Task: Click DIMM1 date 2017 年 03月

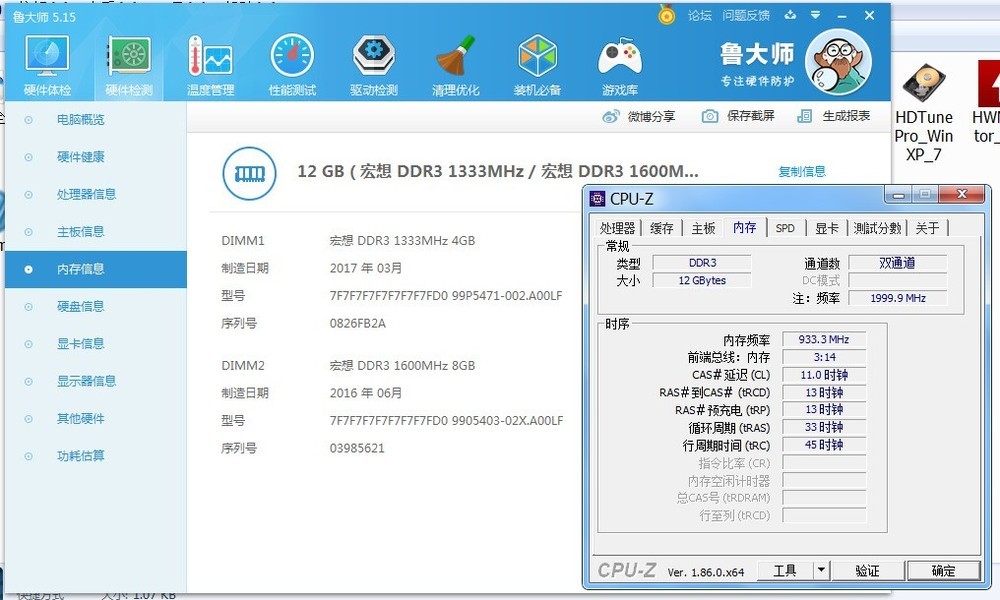Action: [366, 268]
